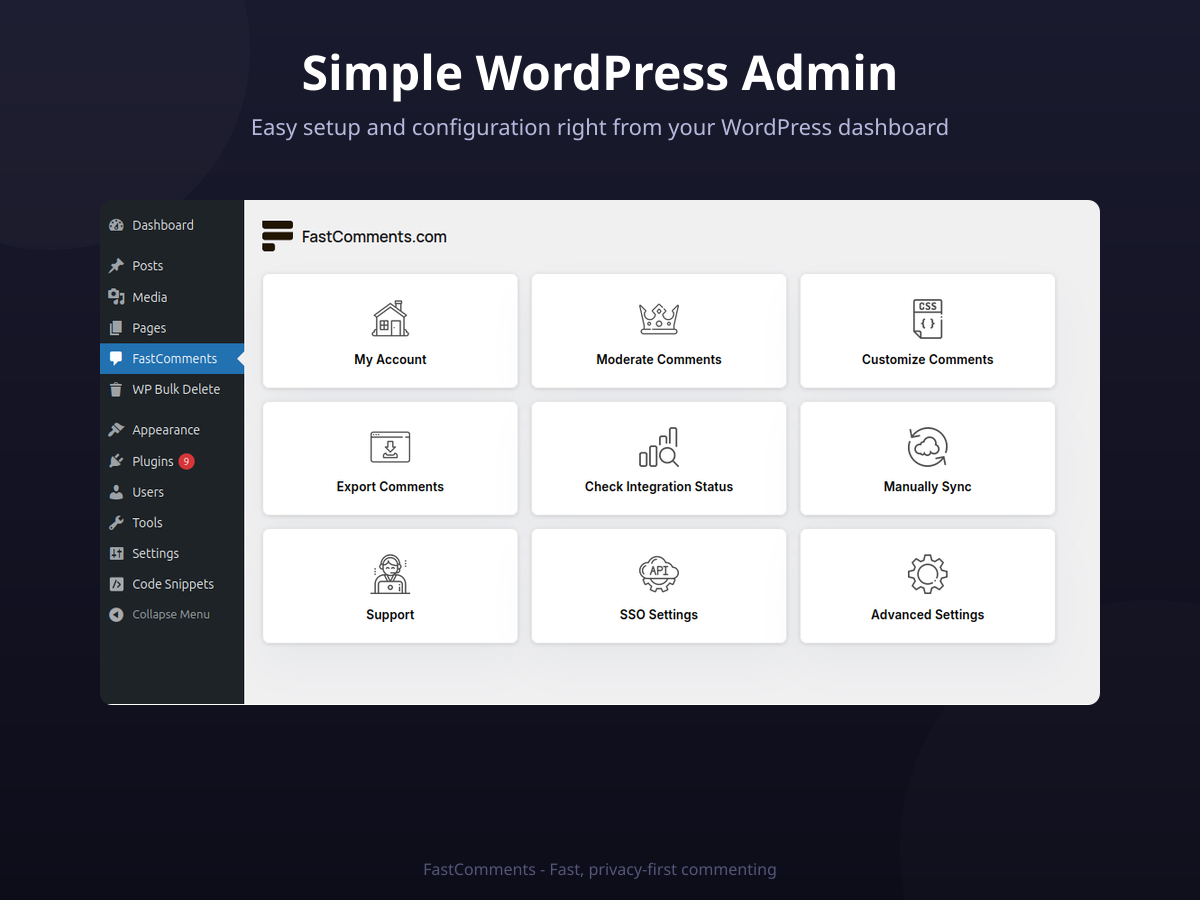Viewport: 1200px width, 900px height.
Task: Click the Dashboard gauge icon in sidebar
Action: coord(116,225)
